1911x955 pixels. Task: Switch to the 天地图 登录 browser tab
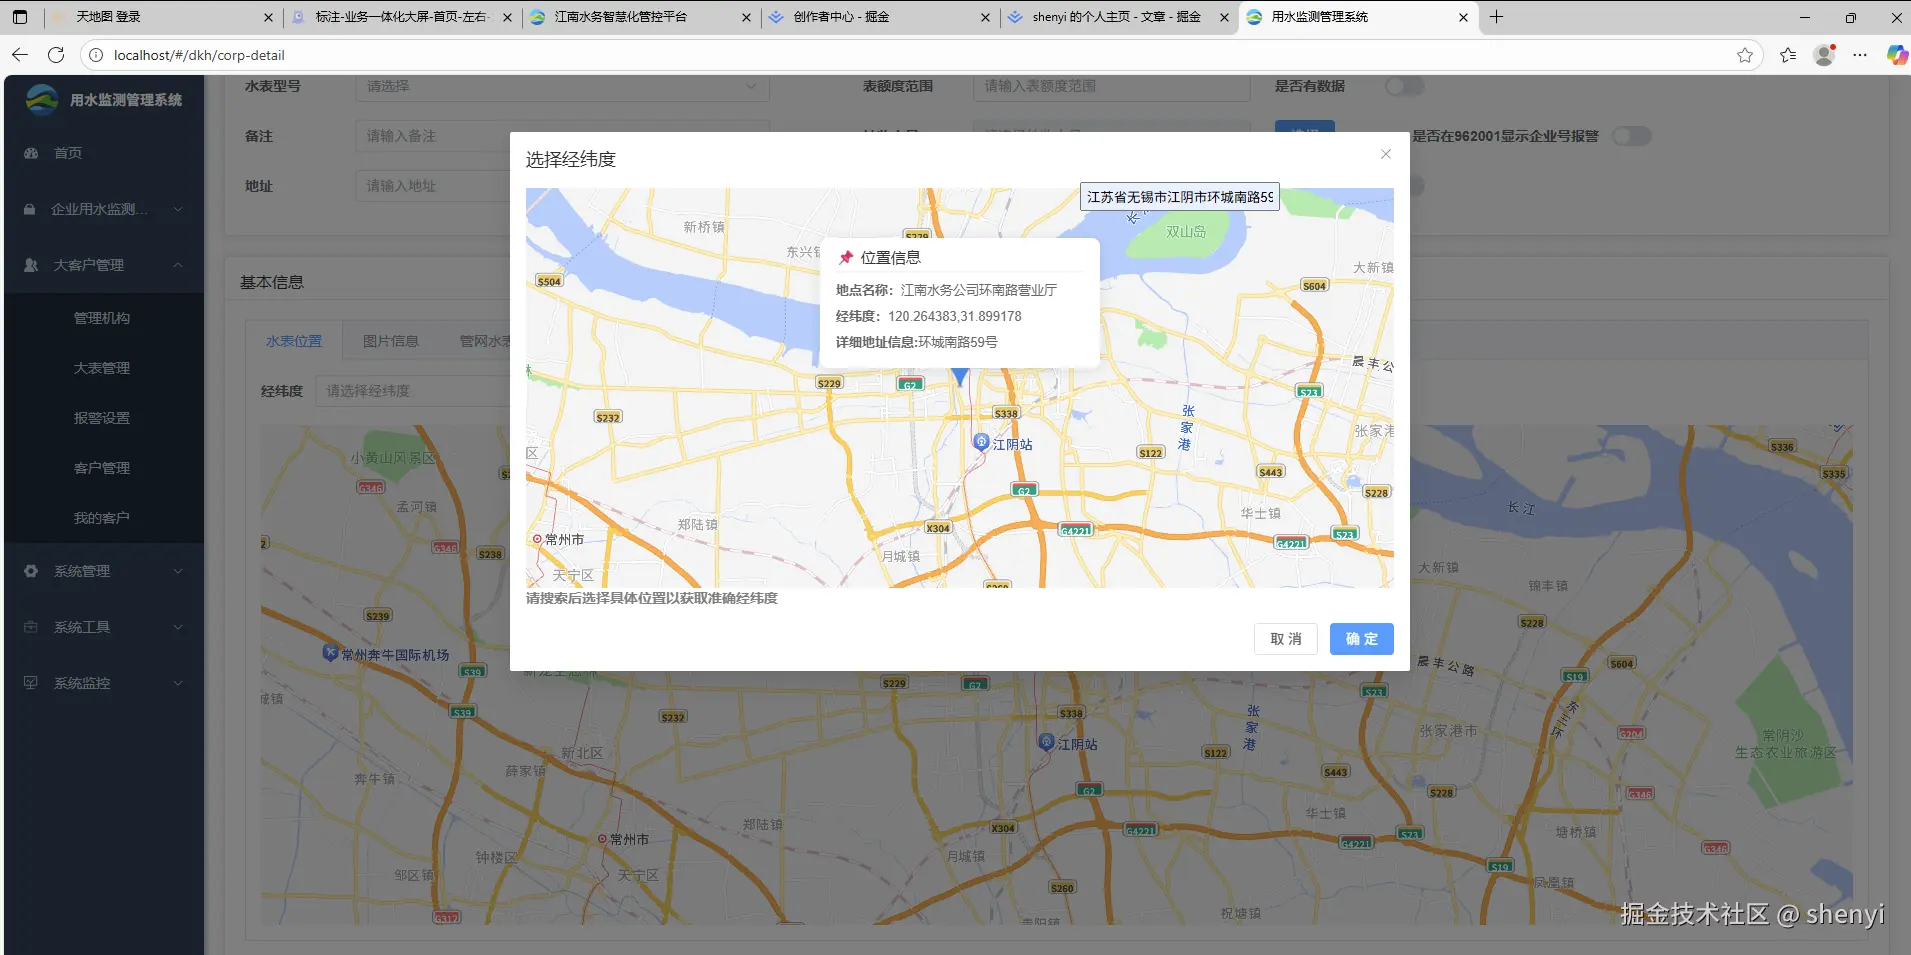[x=160, y=17]
